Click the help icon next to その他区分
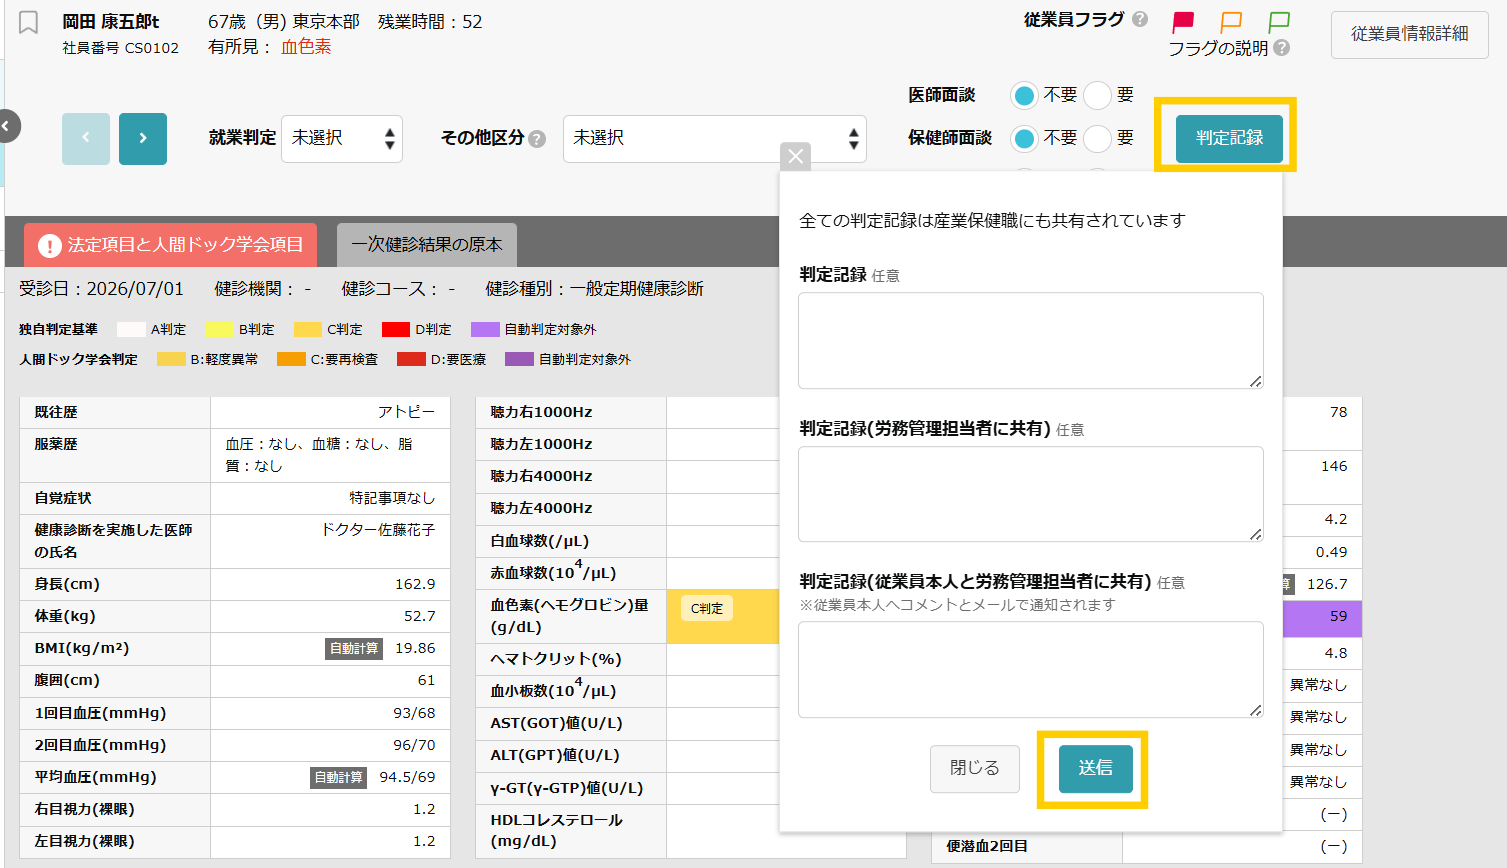This screenshot has height=868, width=1507. coord(537,139)
